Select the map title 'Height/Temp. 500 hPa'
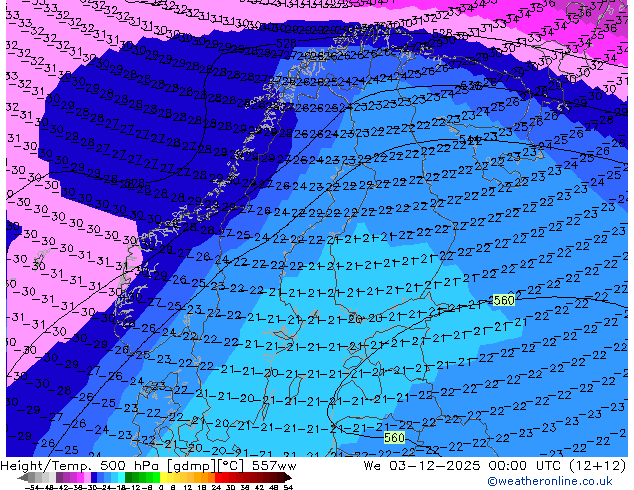634x490 pixels. pos(81,466)
